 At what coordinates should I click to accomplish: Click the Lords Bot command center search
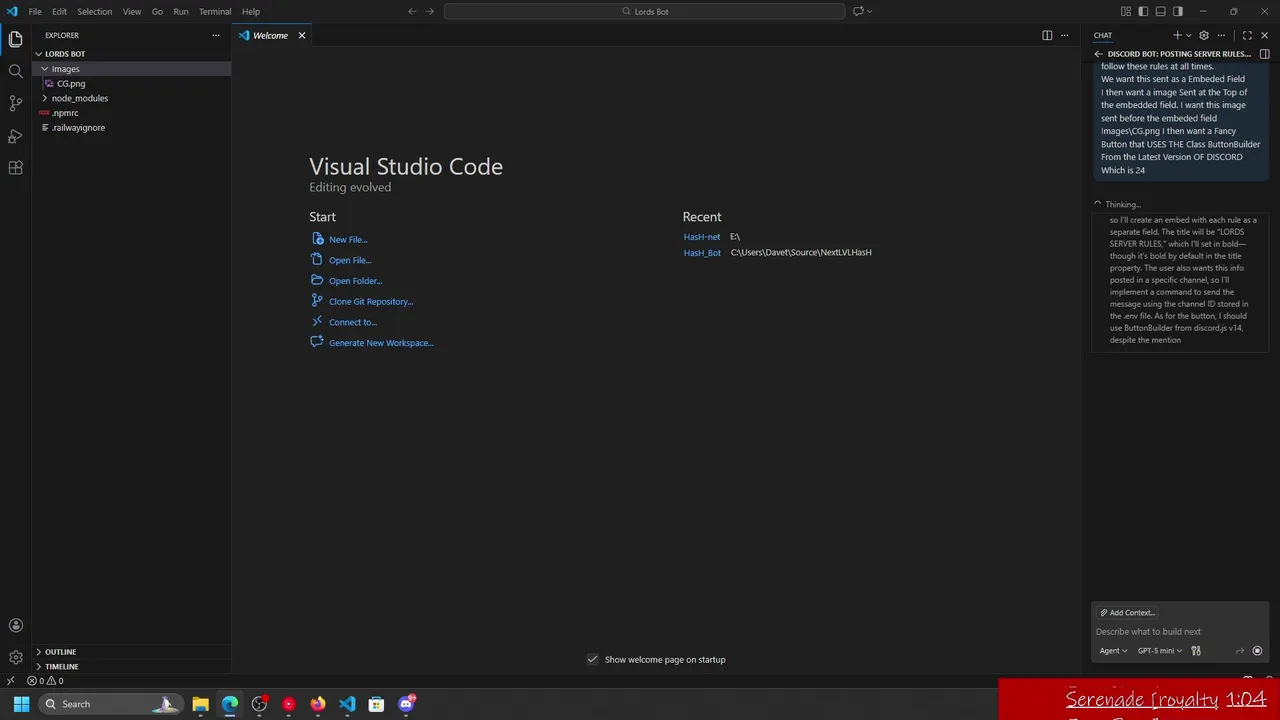(645, 11)
